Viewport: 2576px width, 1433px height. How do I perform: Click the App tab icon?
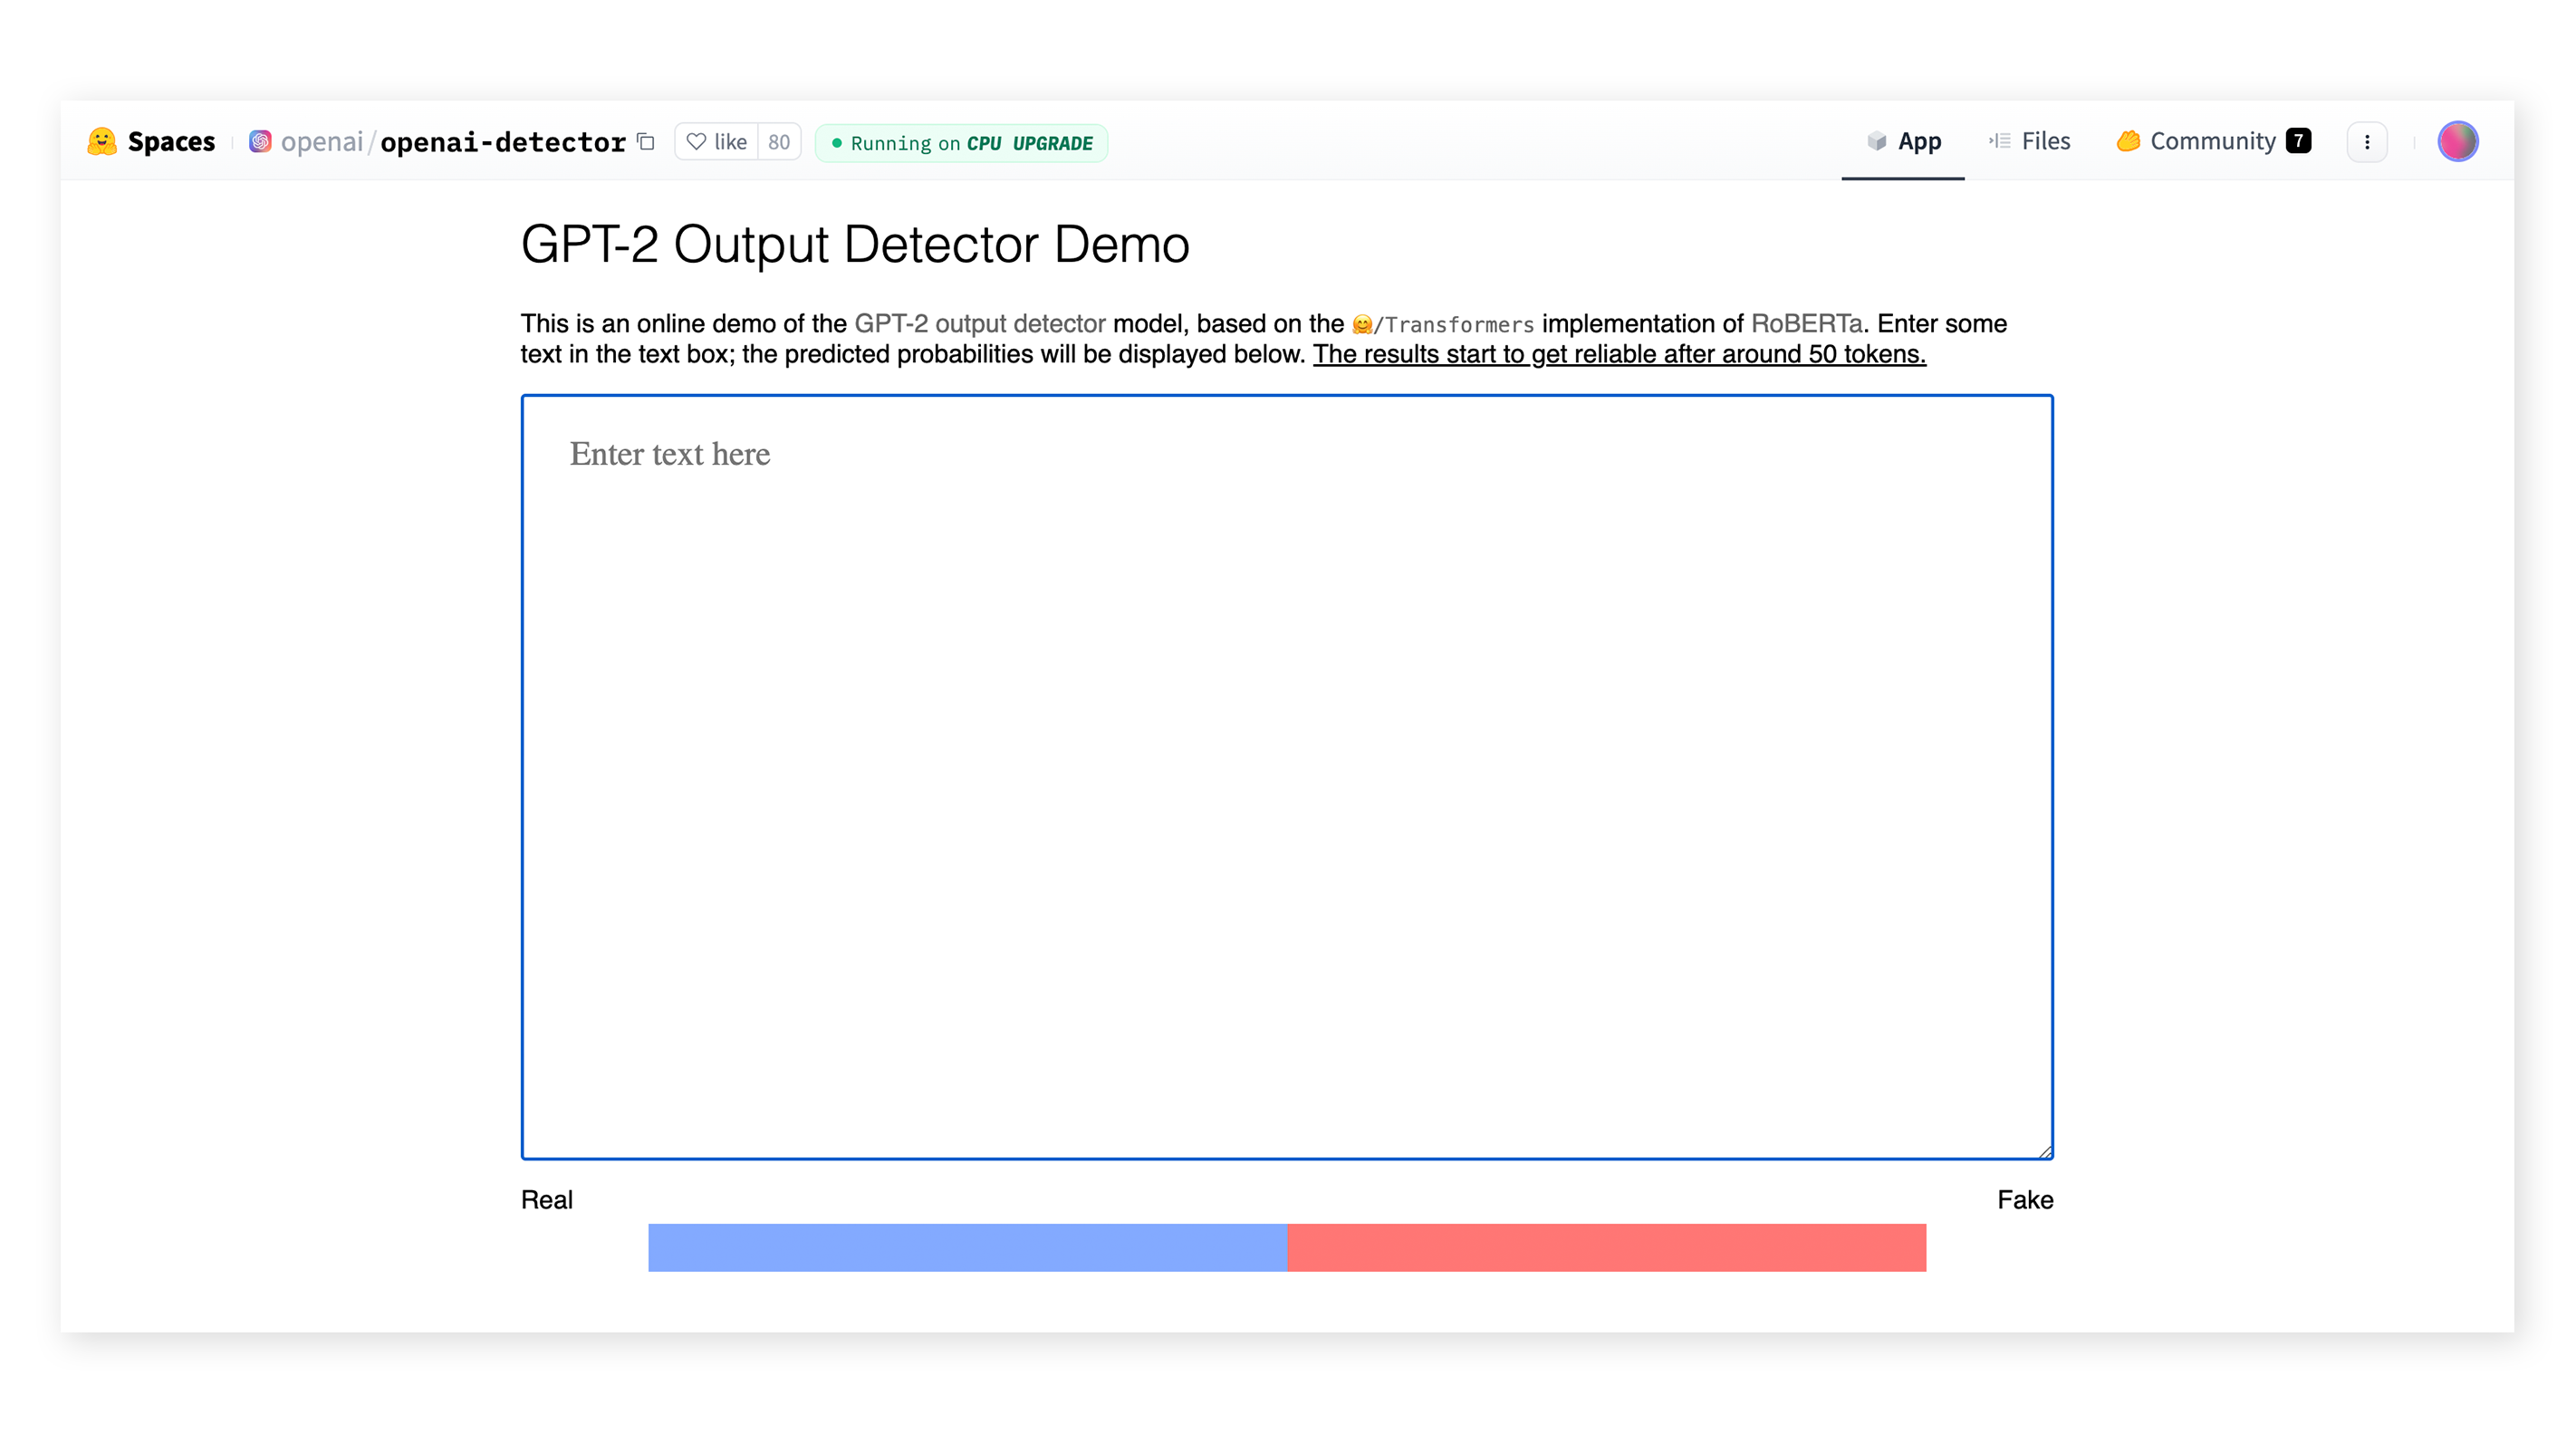coord(1874,139)
